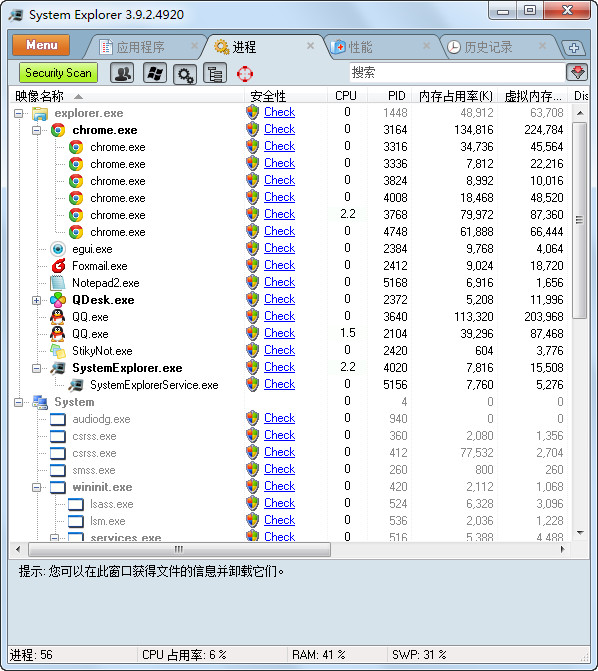Click the add new tab plus icon
The height and width of the screenshot is (671, 598).
[x=574, y=48]
